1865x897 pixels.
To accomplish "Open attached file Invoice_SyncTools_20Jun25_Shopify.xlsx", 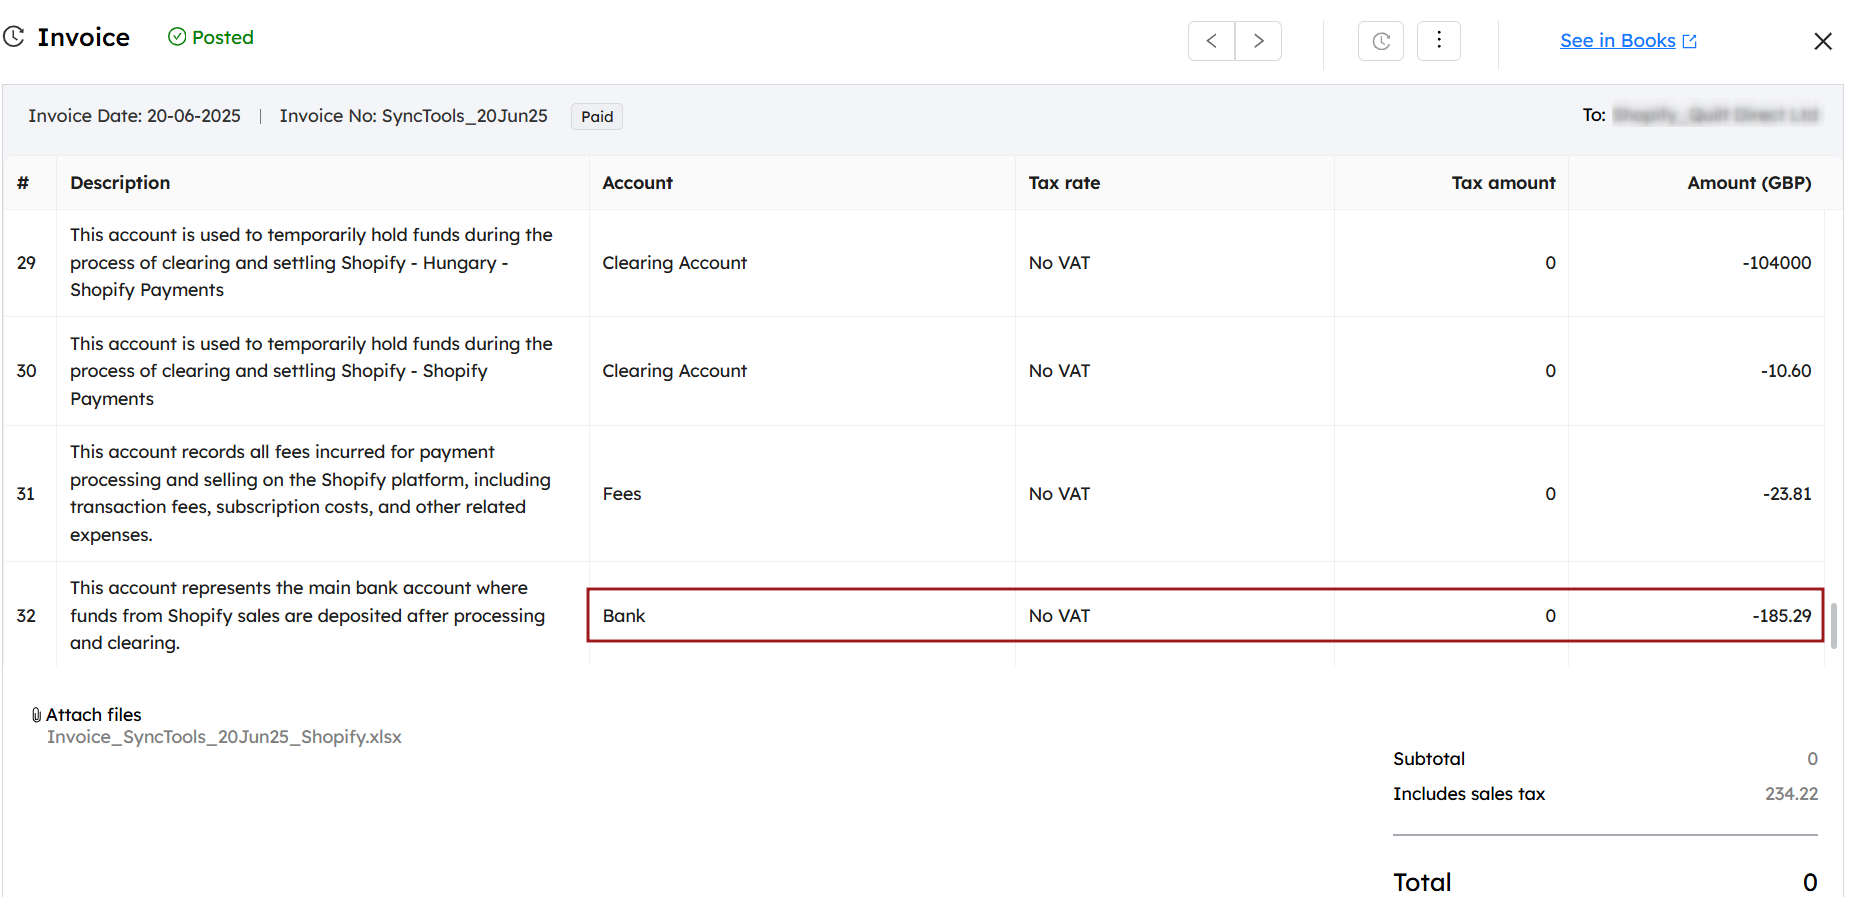I will [224, 737].
